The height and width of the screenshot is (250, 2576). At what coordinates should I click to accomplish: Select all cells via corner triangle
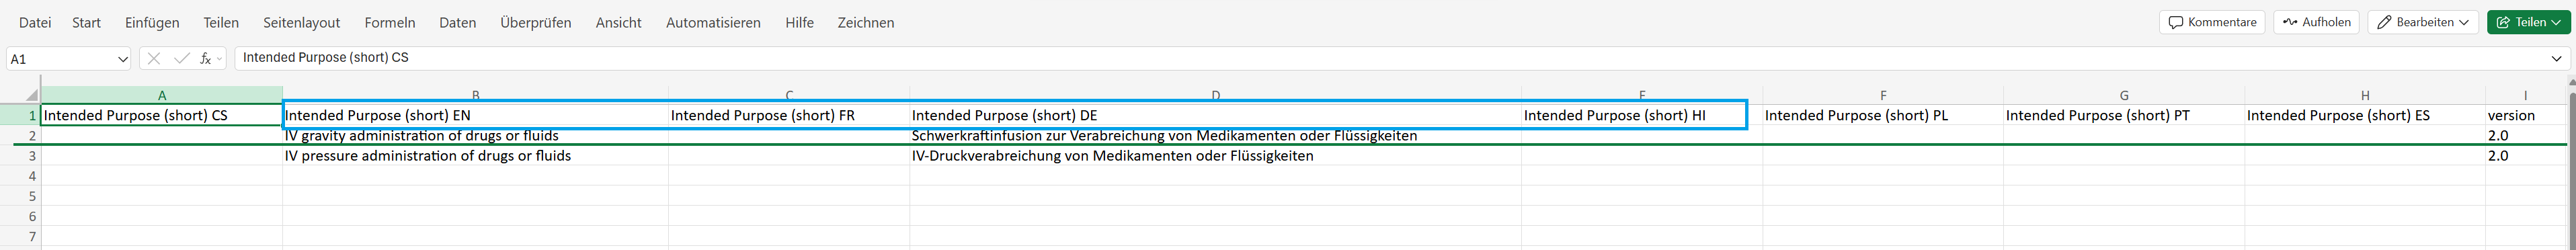pyautogui.click(x=30, y=94)
